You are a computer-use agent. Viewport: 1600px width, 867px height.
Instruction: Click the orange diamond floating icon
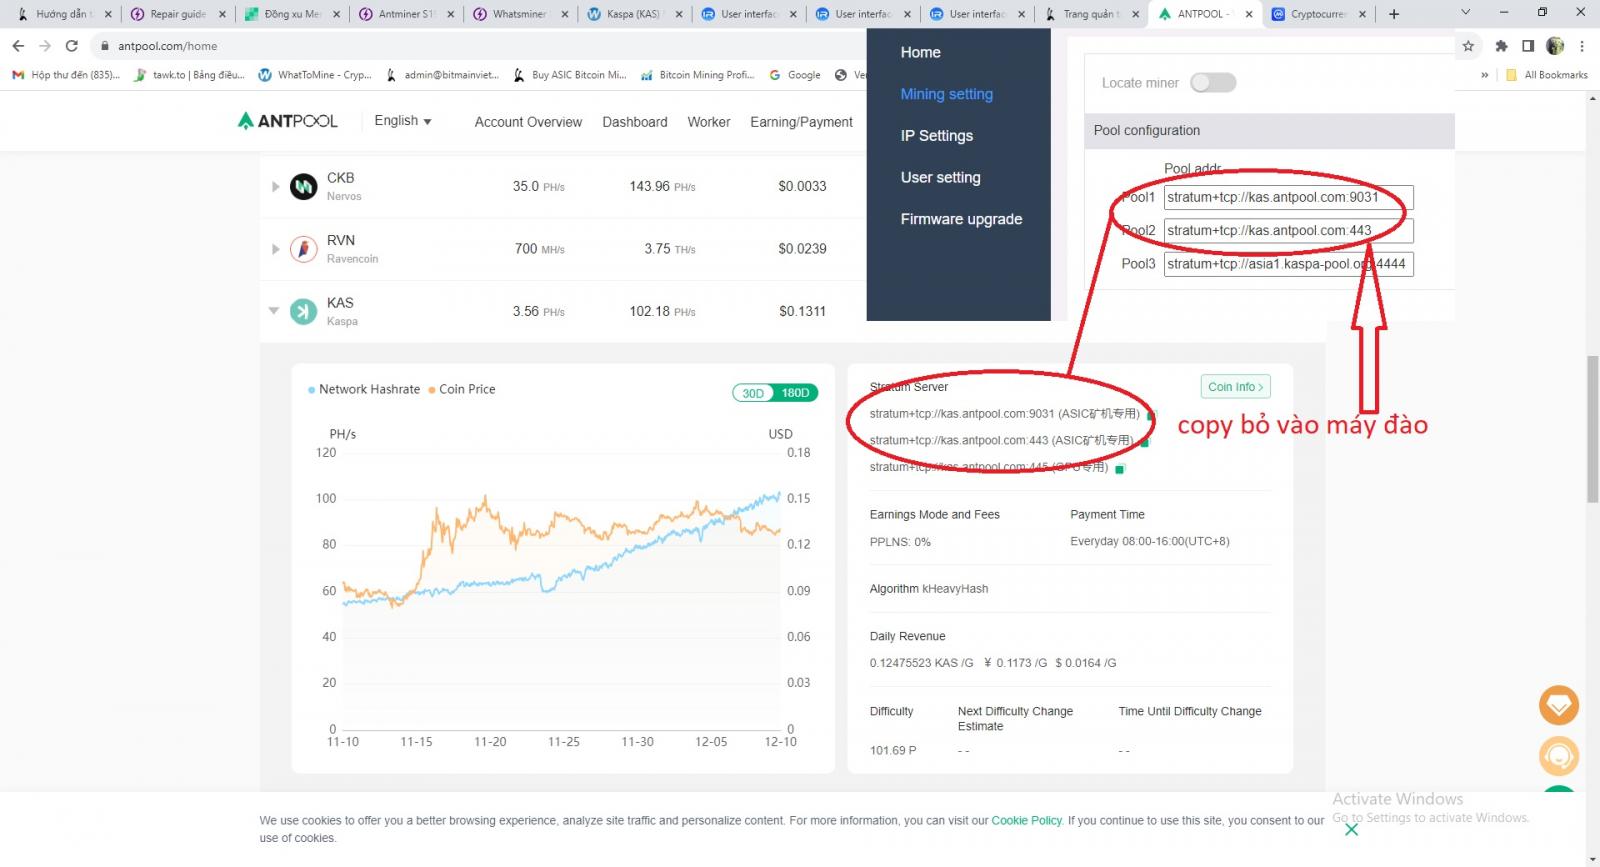click(1558, 705)
